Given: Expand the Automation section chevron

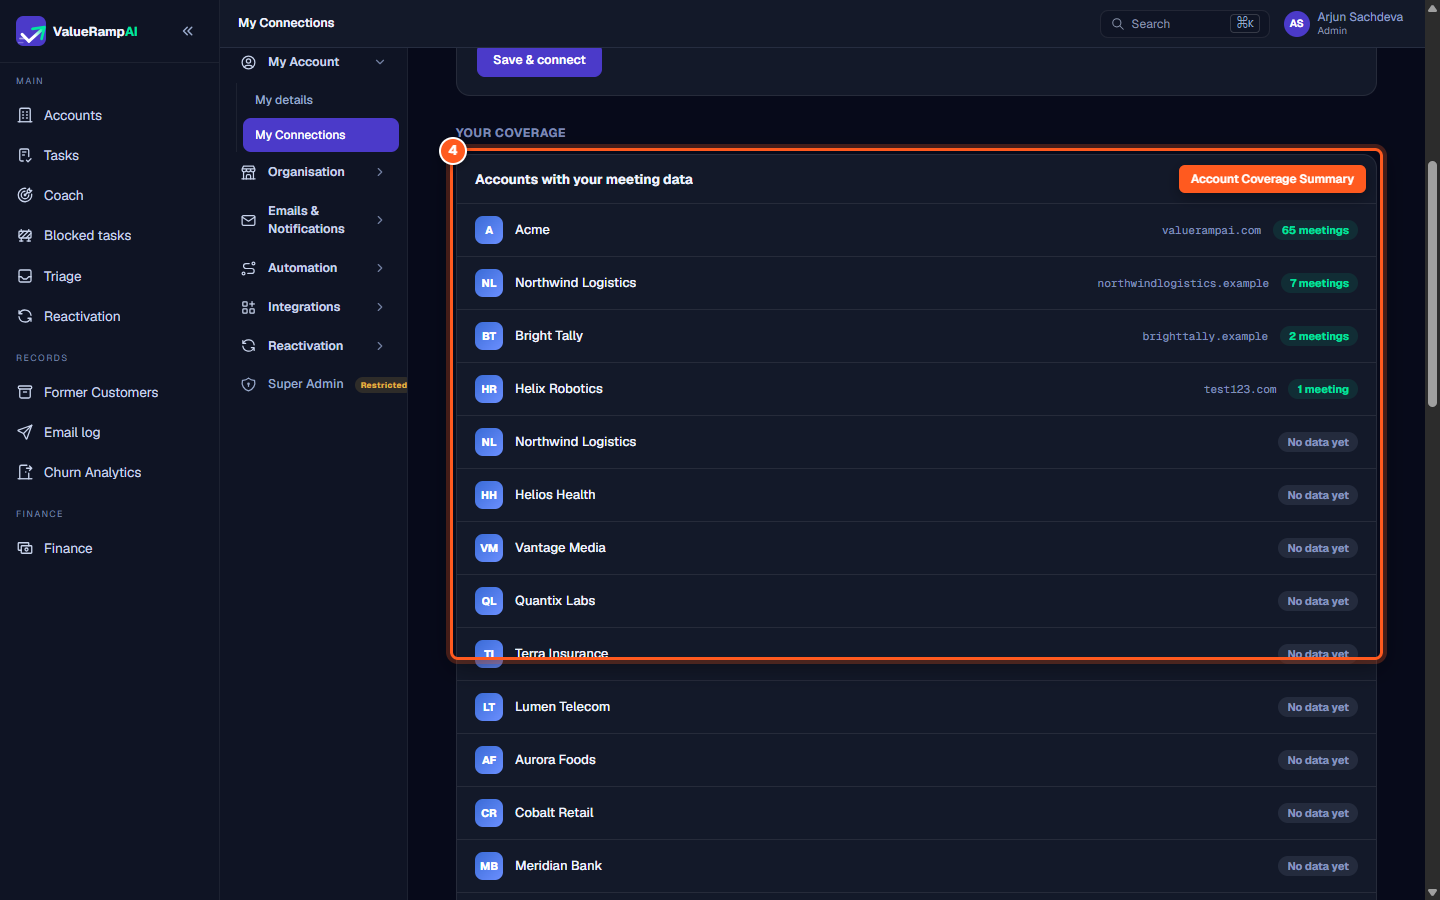Looking at the screenshot, I should [x=380, y=268].
